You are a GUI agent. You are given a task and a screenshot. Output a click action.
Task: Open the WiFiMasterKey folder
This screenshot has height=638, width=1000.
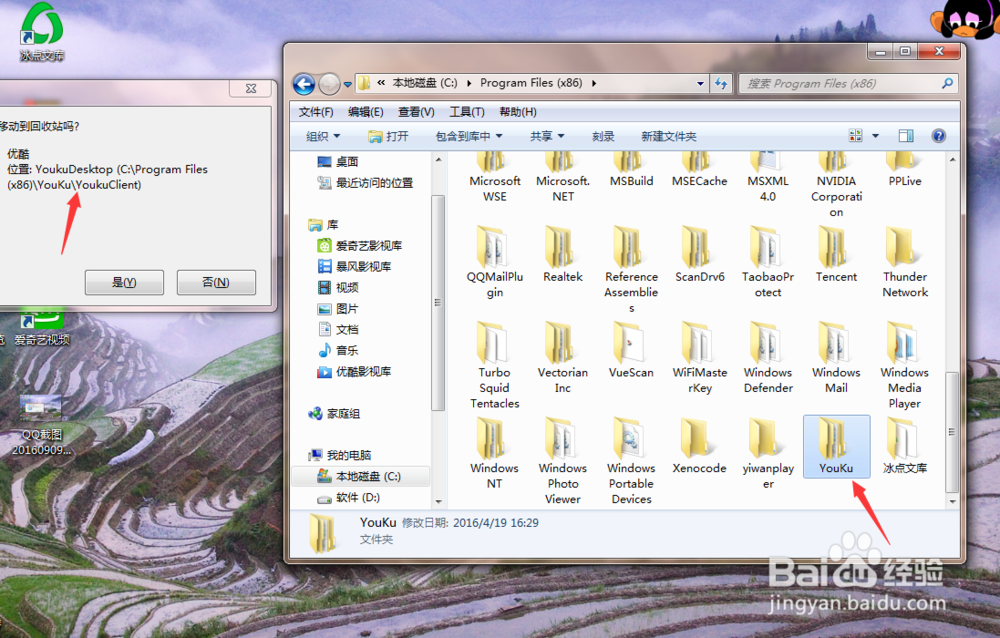(700, 357)
